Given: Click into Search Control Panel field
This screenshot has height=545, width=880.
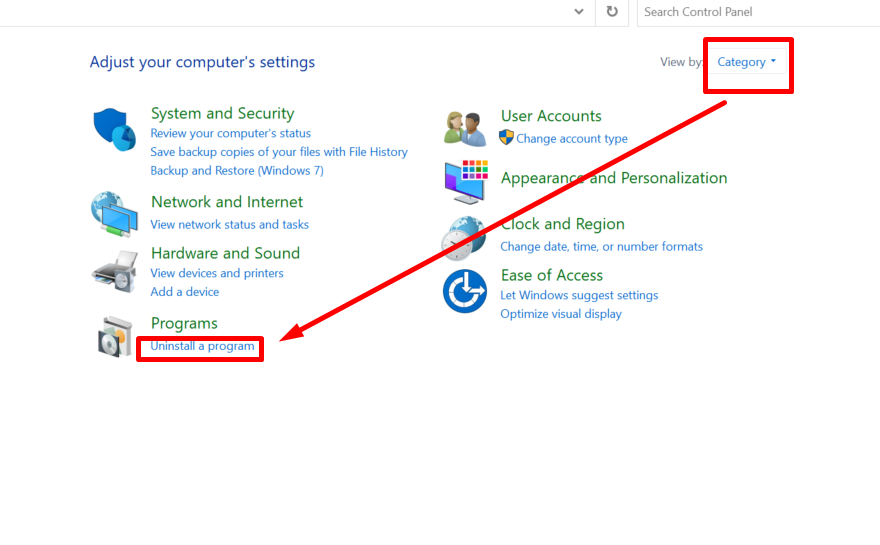Looking at the screenshot, I should (758, 12).
